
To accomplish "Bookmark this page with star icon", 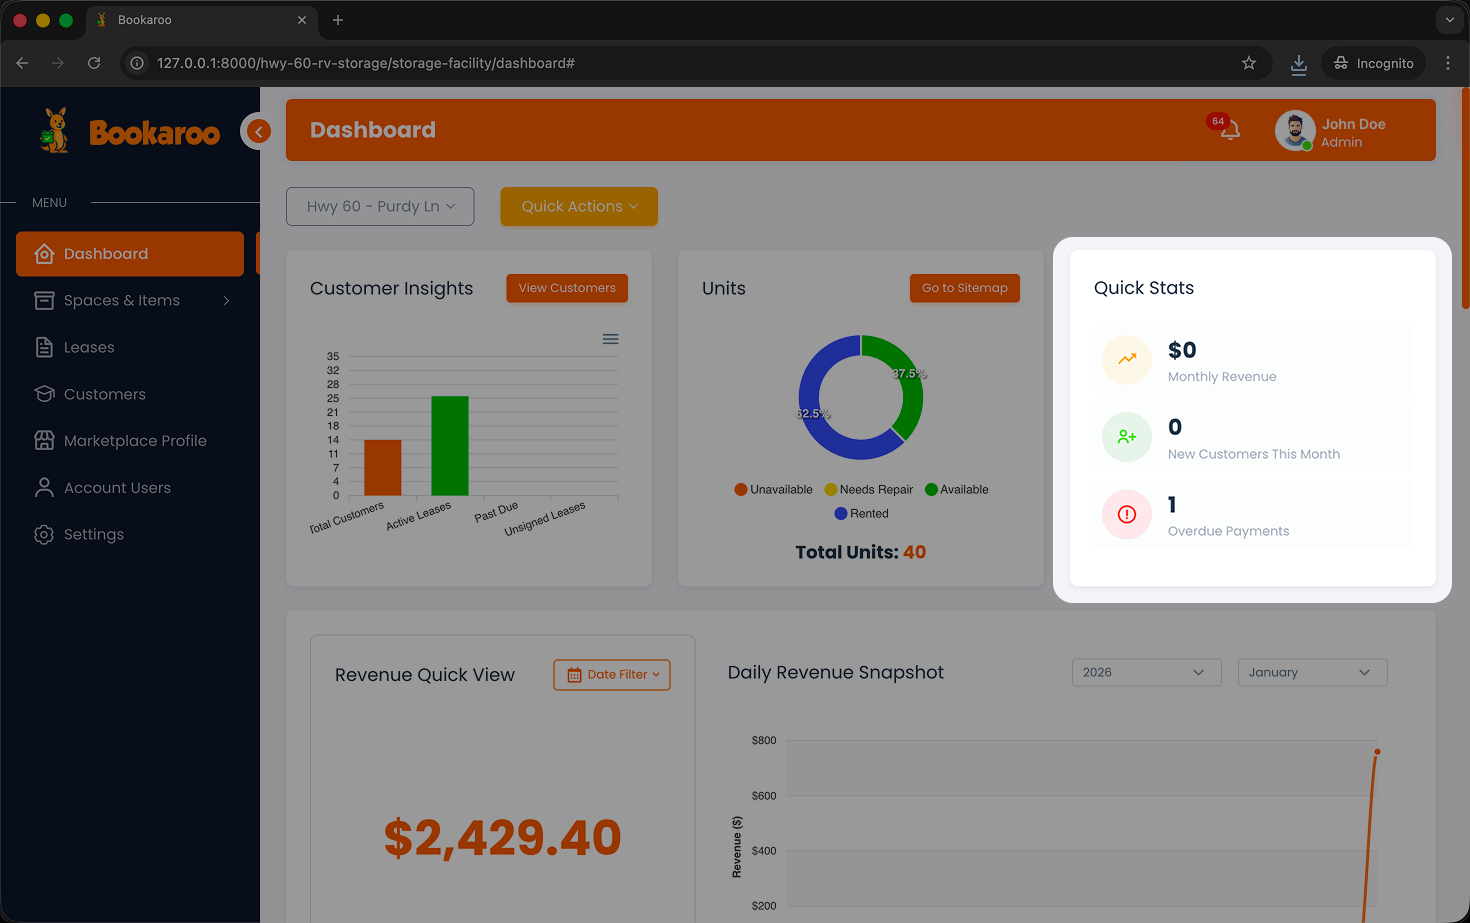I will [1249, 63].
